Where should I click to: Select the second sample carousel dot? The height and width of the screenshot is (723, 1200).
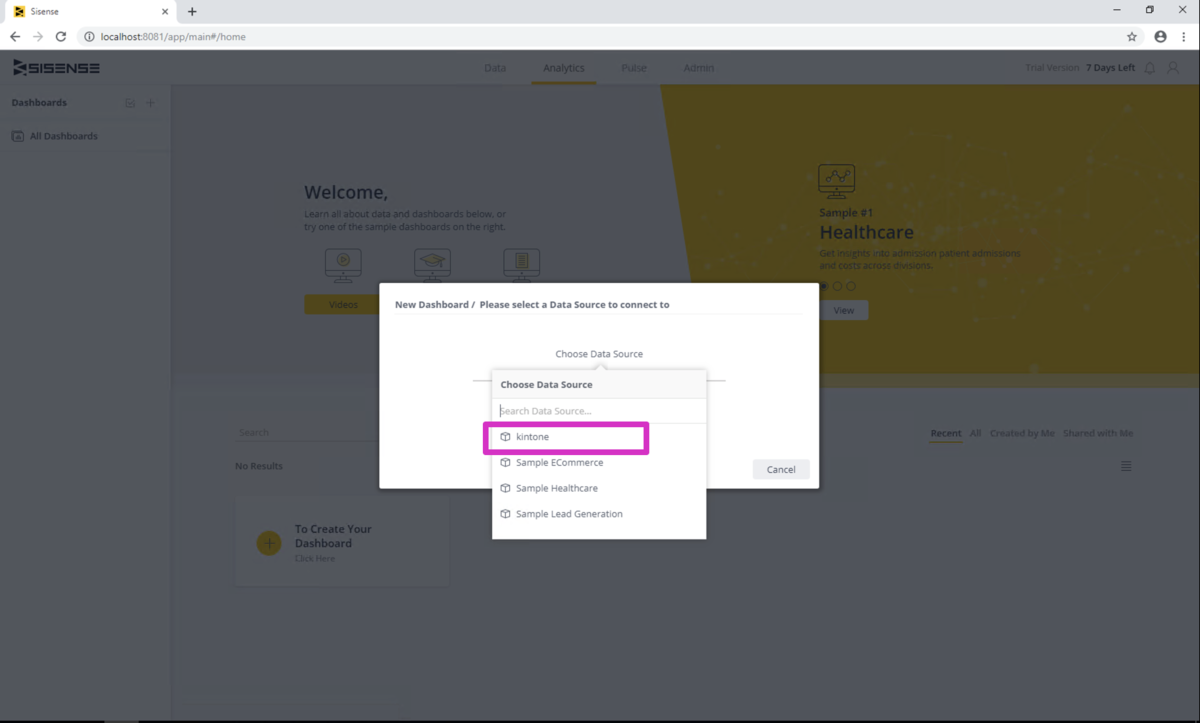[x=838, y=286]
